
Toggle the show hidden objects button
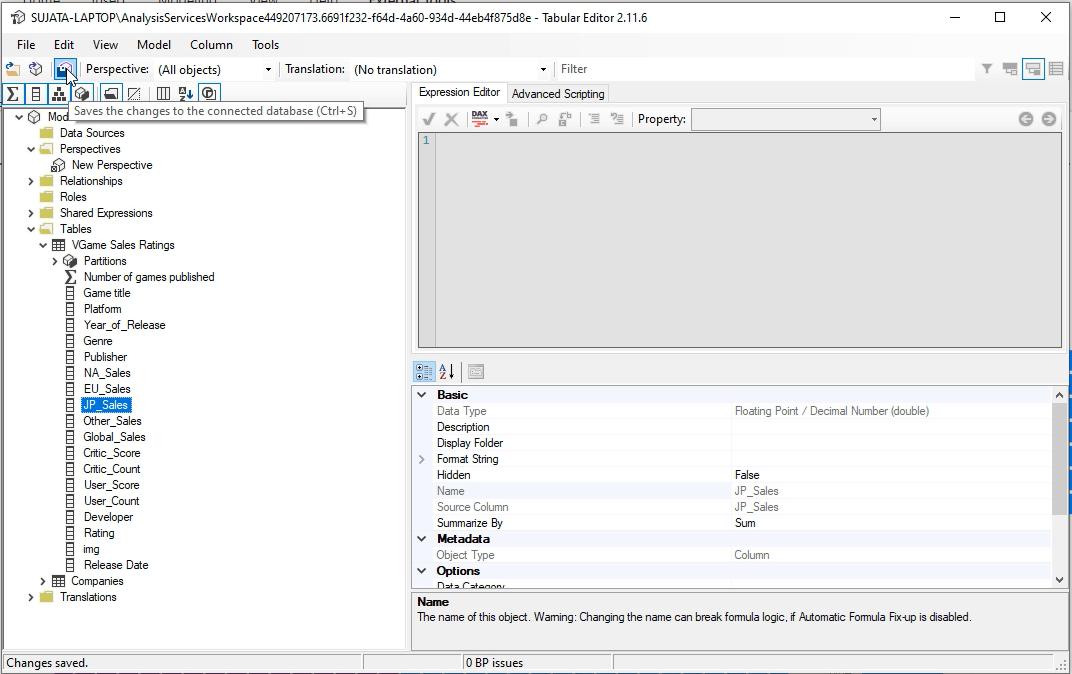tap(134, 94)
